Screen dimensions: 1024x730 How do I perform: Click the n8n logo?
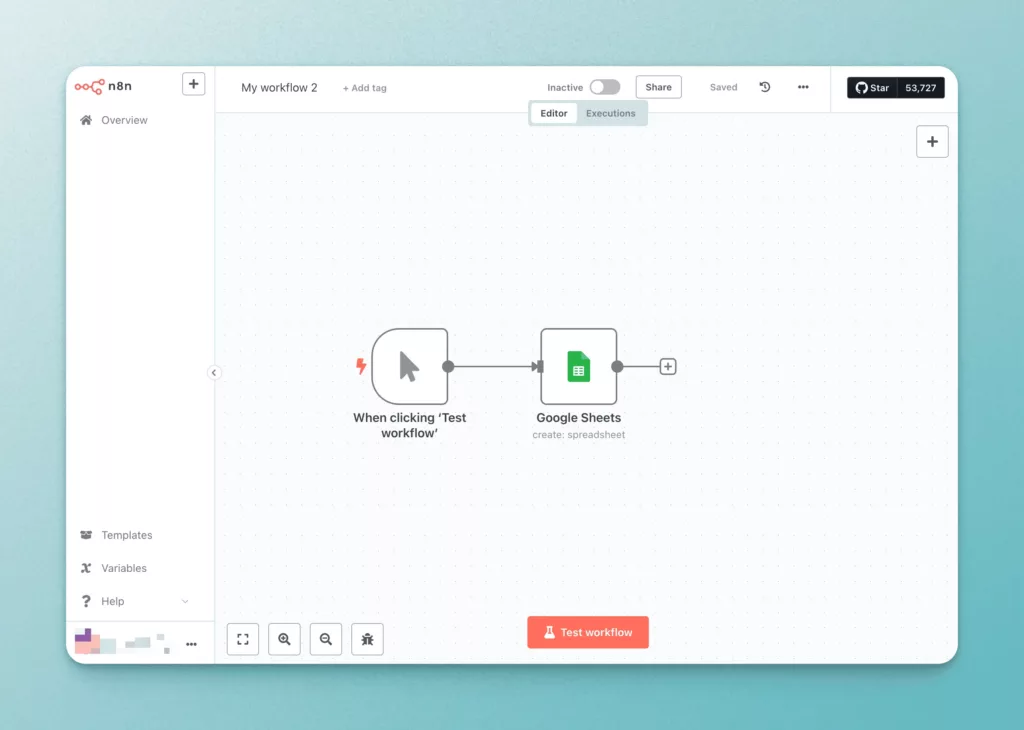tap(103, 86)
